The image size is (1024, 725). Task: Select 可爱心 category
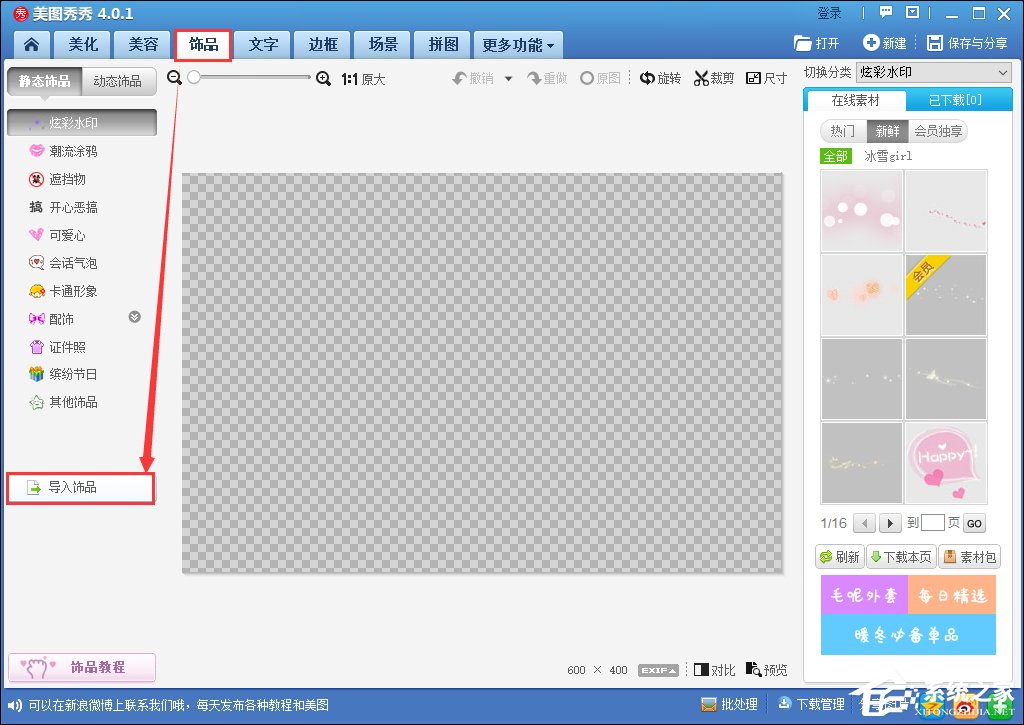point(59,235)
